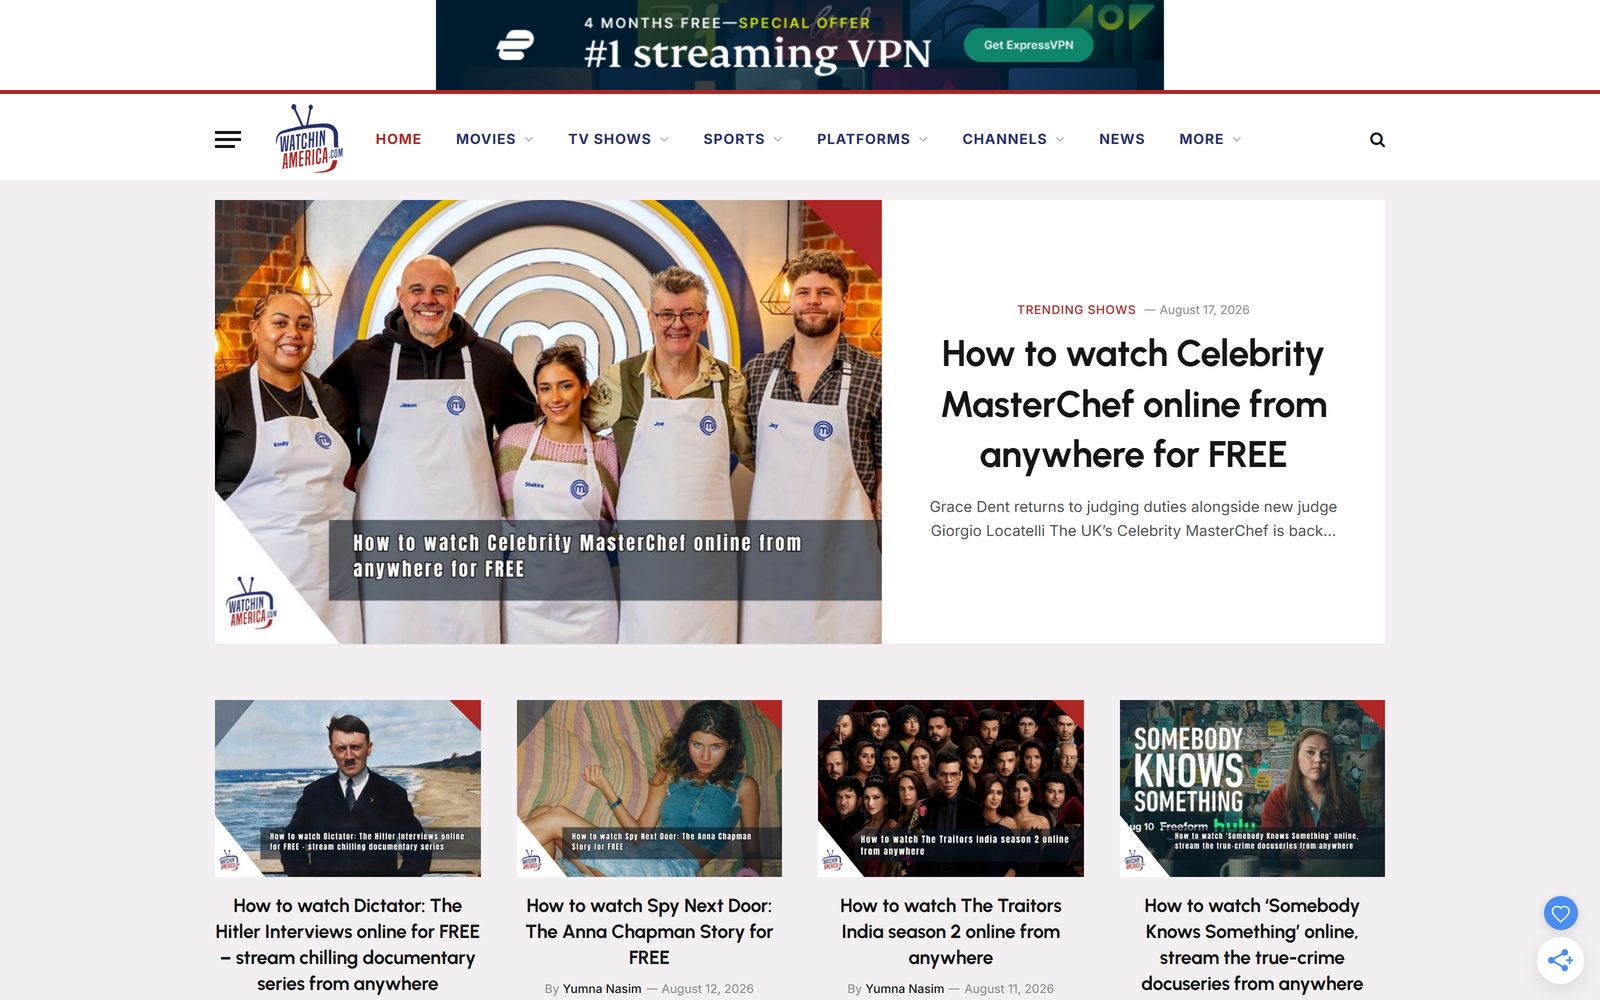
Task: Open the Hitler Interviews article thumbnail
Action: coord(348,788)
